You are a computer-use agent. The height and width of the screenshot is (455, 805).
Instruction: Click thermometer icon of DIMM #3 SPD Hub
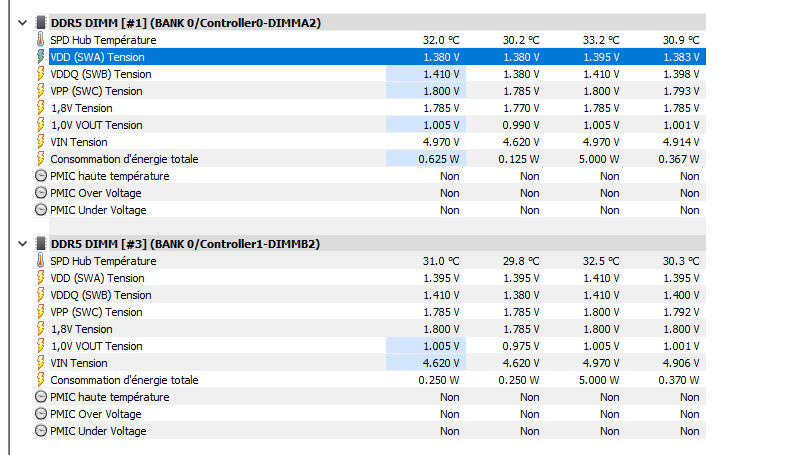(x=41, y=260)
